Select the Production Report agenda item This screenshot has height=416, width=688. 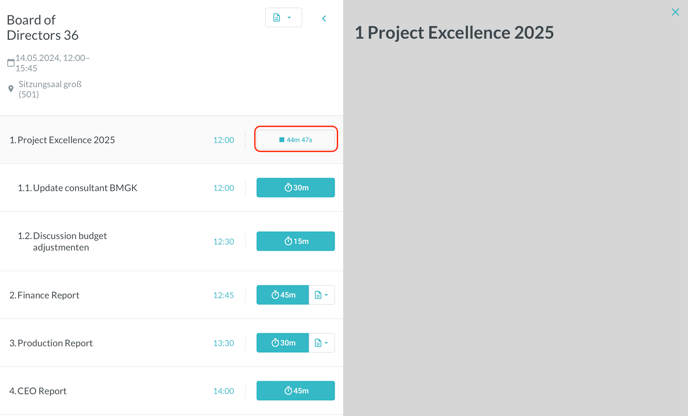pyautogui.click(x=54, y=343)
